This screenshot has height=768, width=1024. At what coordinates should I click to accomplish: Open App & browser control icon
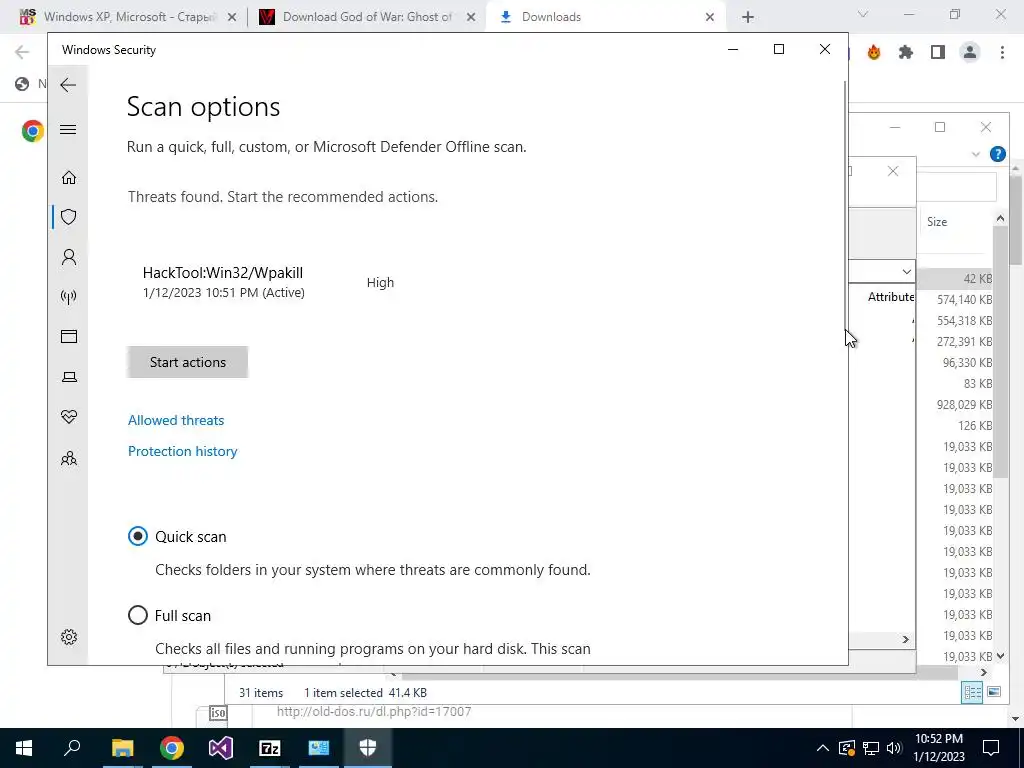[x=69, y=336]
